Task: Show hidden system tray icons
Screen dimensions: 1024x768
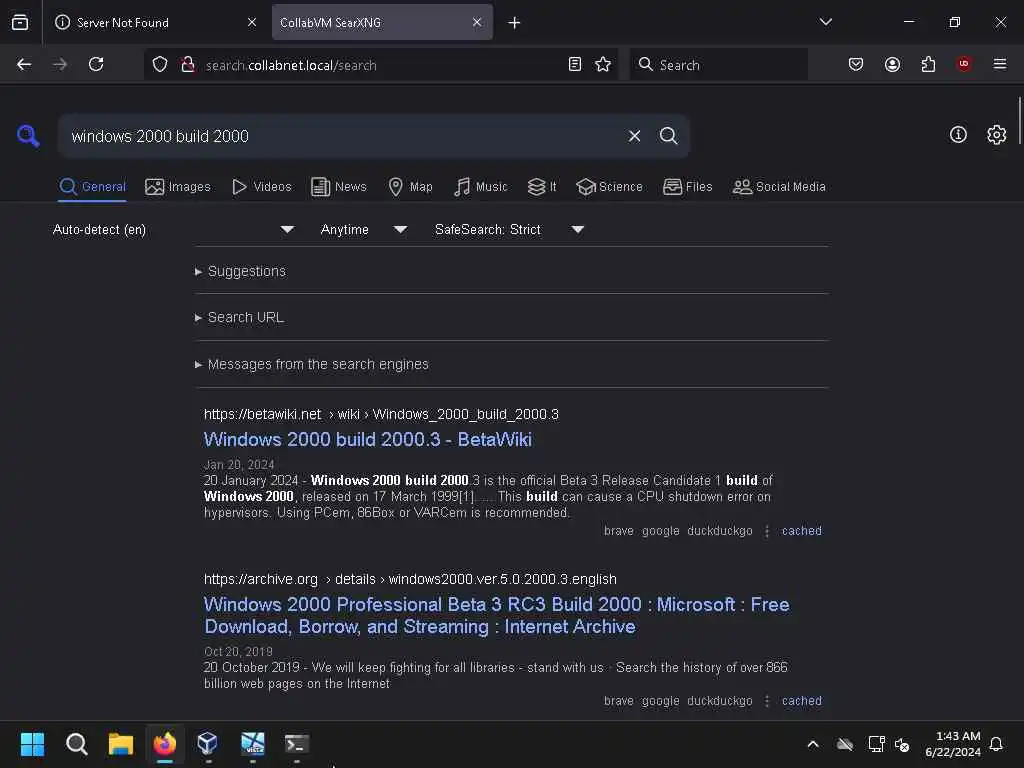Action: click(813, 744)
